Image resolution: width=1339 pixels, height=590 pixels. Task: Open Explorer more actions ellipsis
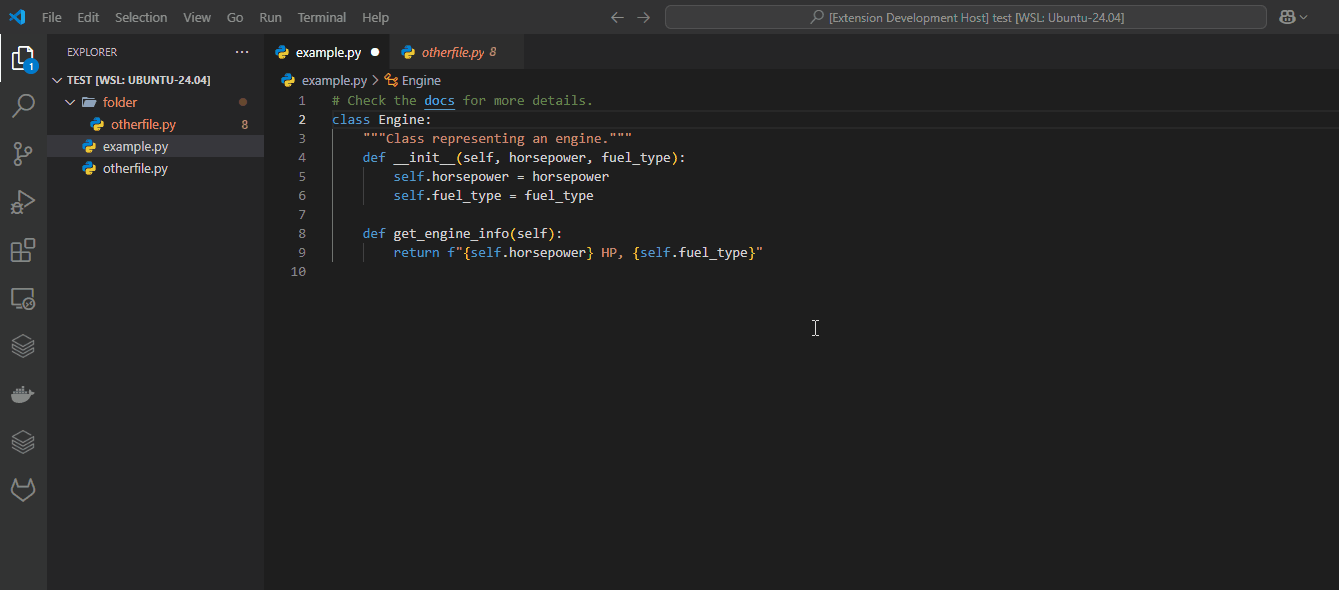[242, 52]
